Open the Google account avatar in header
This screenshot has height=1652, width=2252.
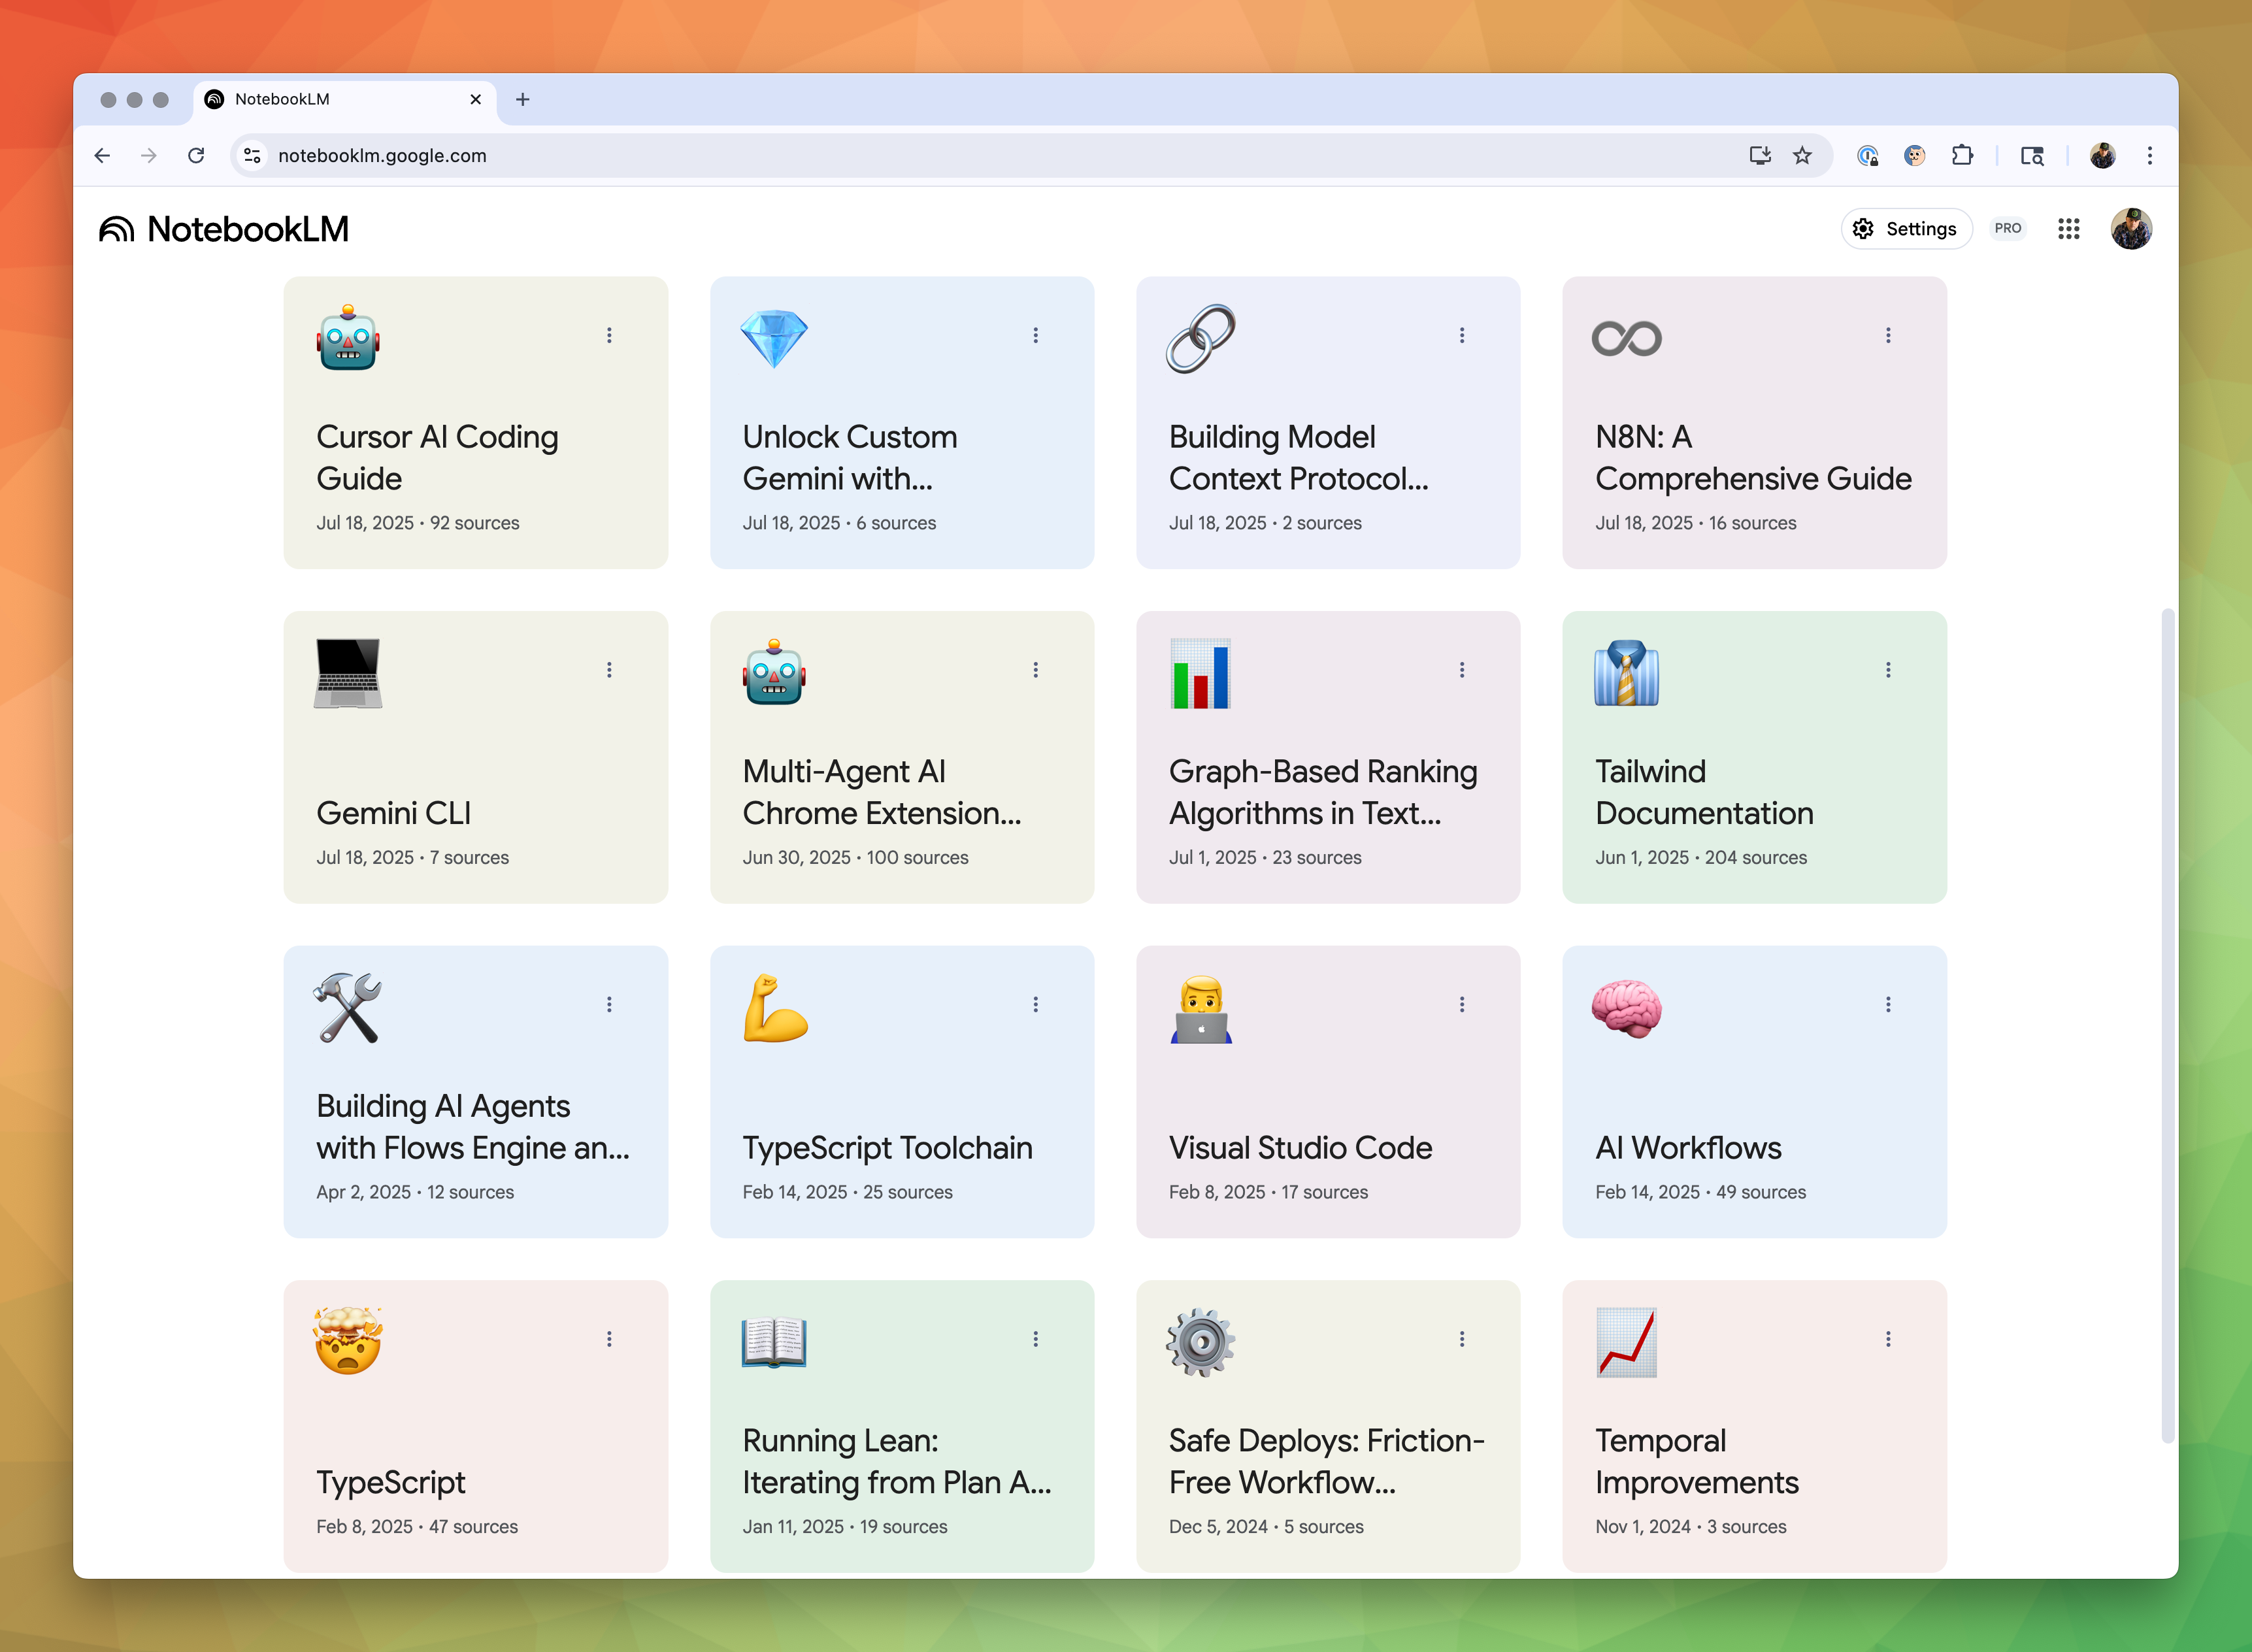2131,229
